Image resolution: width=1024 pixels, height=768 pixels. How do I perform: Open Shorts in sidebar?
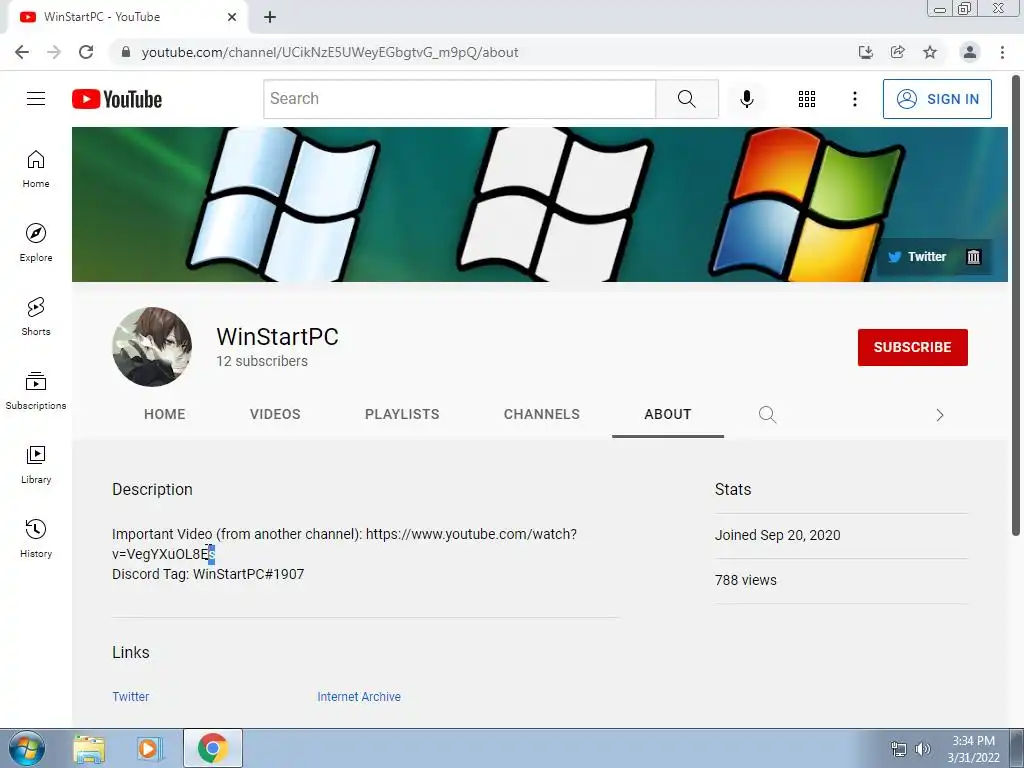point(36,316)
